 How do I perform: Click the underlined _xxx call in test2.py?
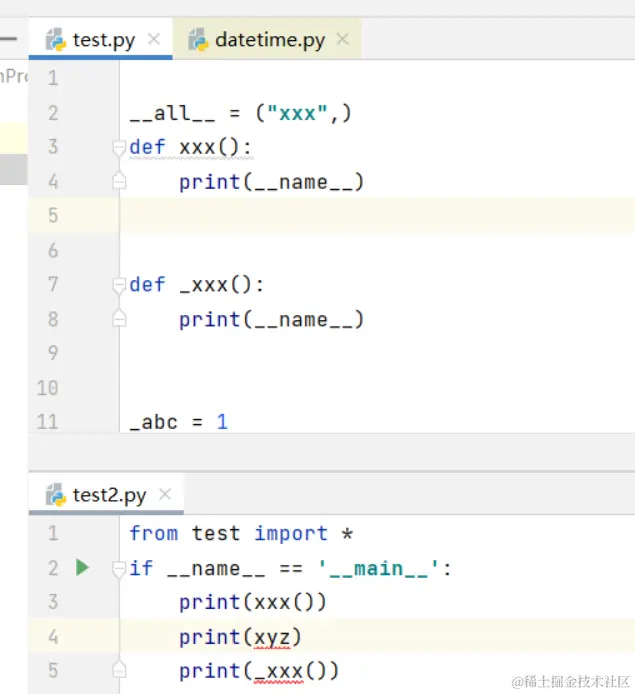(279, 672)
